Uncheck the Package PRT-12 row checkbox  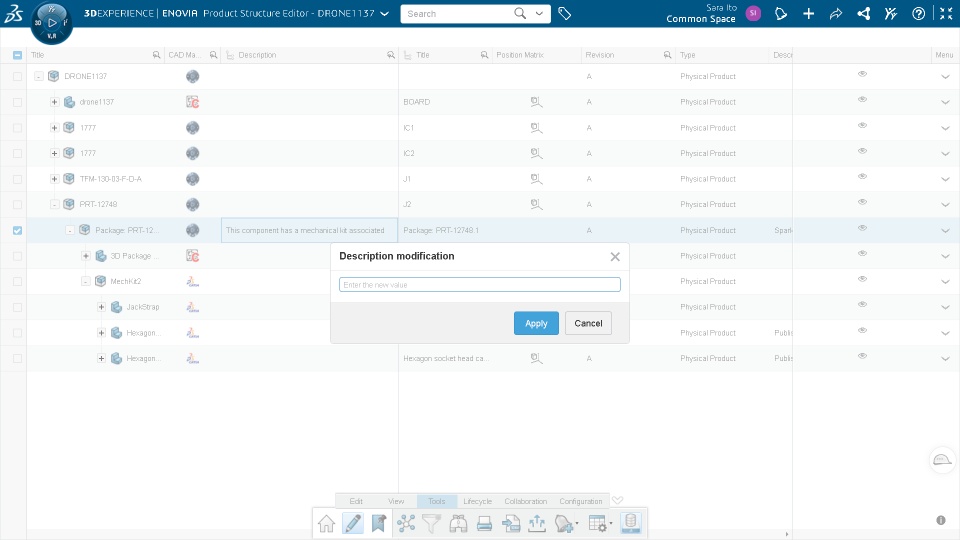point(17,230)
